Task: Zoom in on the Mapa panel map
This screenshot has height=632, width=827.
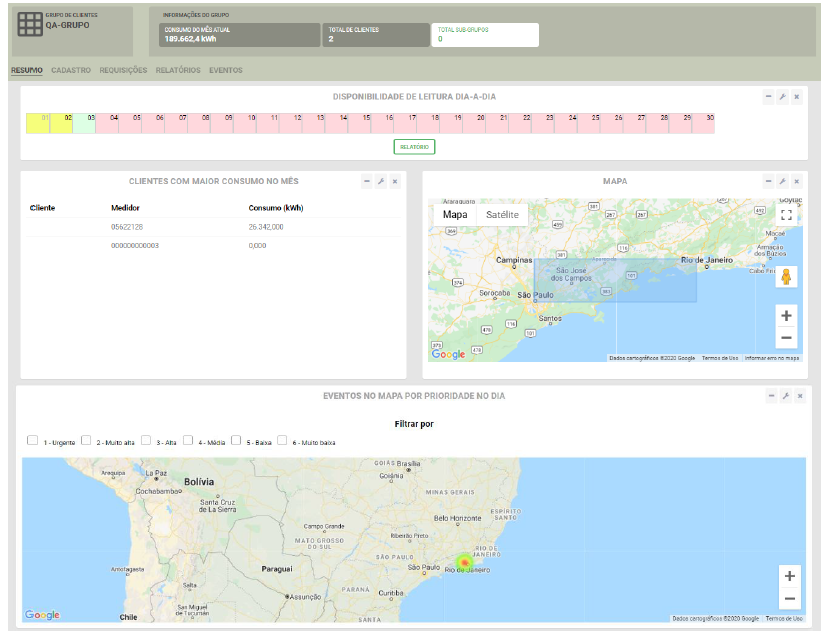Action: 786,315
